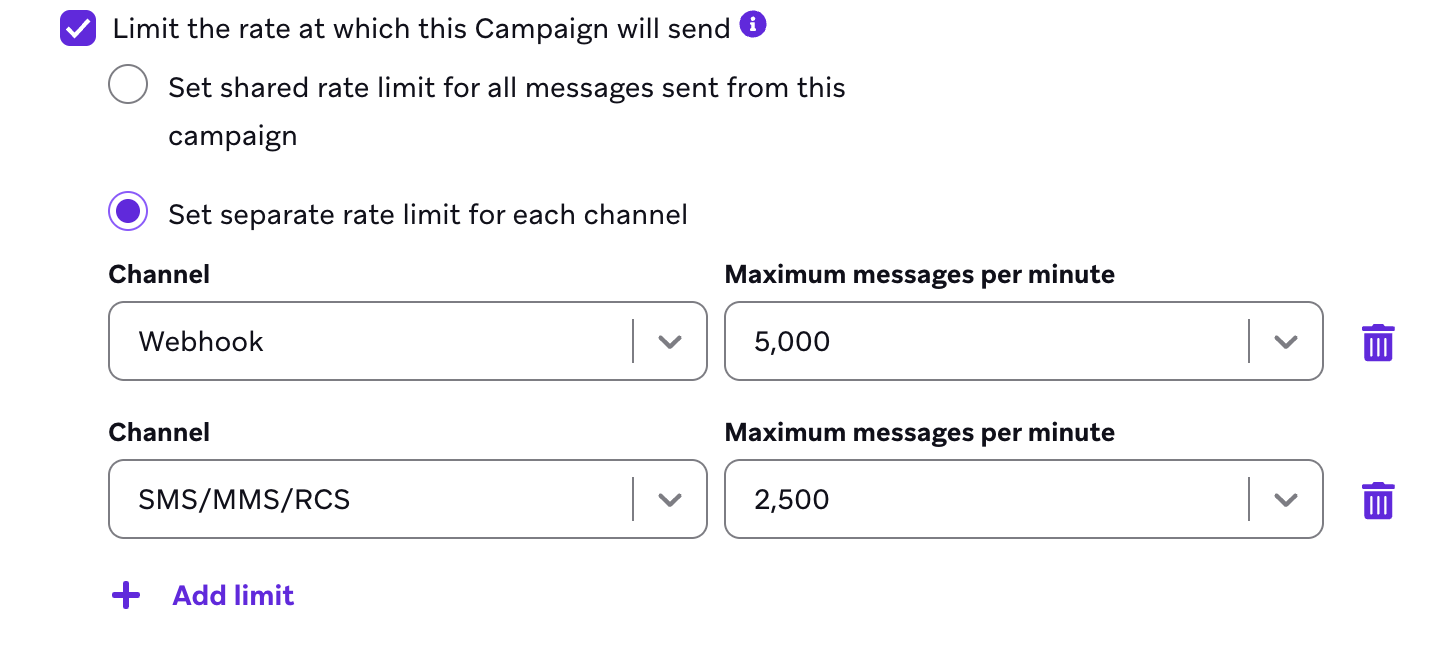Select separate rate limit for each channel
The image size is (1454, 664).
point(128,211)
